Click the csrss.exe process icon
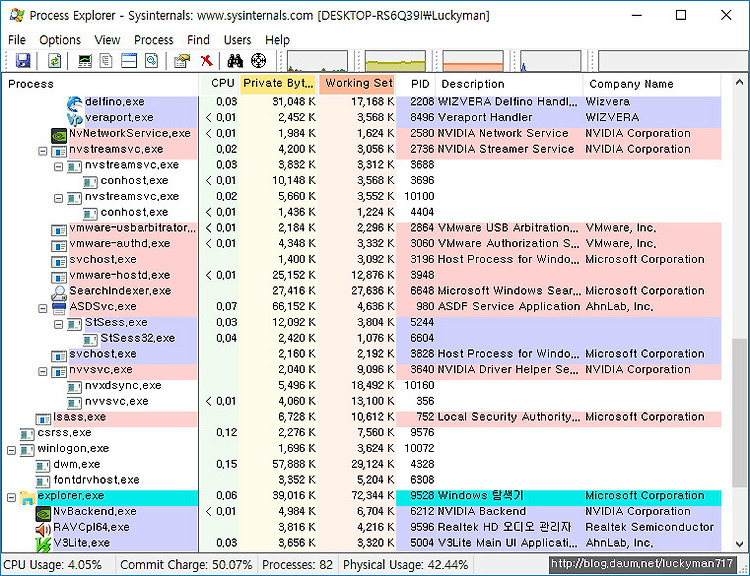Image resolution: width=750 pixels, height=576 pixels. (27, 434)
